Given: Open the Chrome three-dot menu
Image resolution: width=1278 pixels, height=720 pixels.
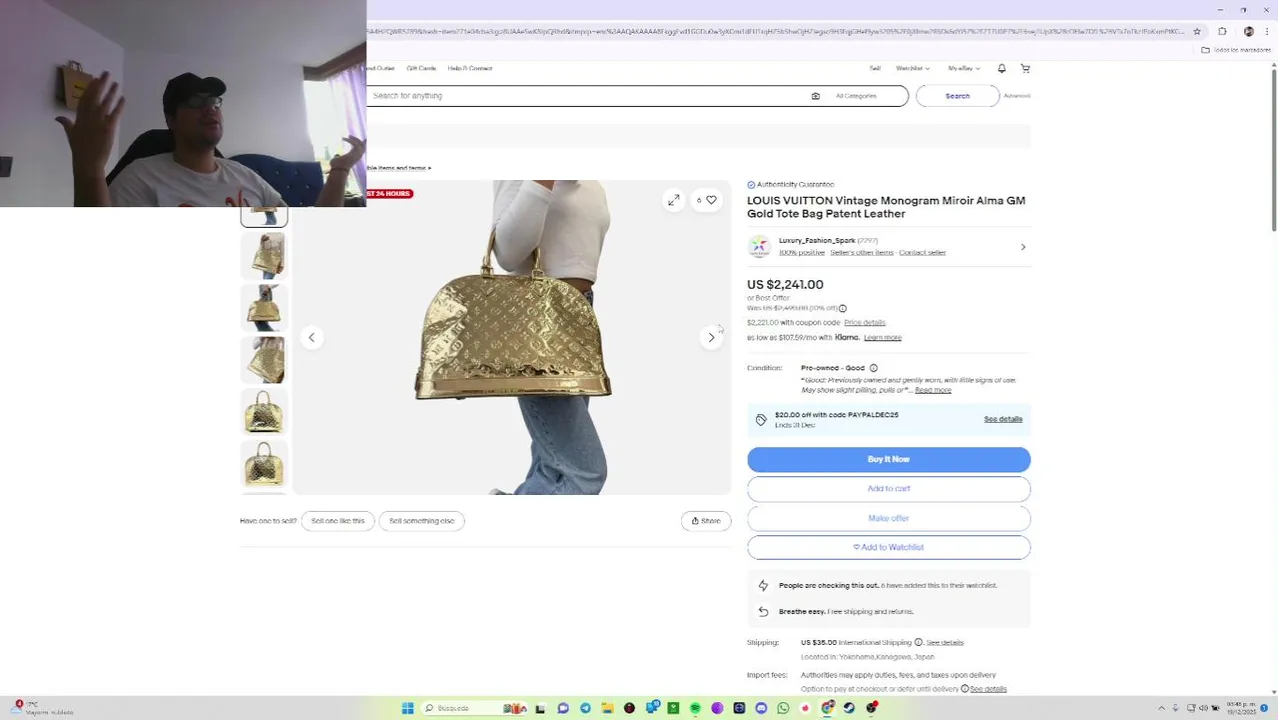Looking at the screenshot, I should click(1266, 31).
